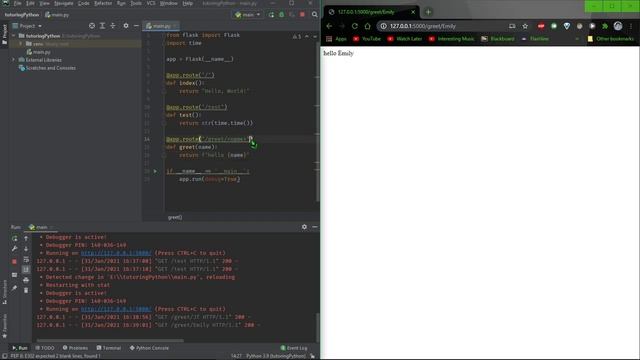640x360 pixels.
Task: Reload the browser page
Action: (x=355, y=26)
